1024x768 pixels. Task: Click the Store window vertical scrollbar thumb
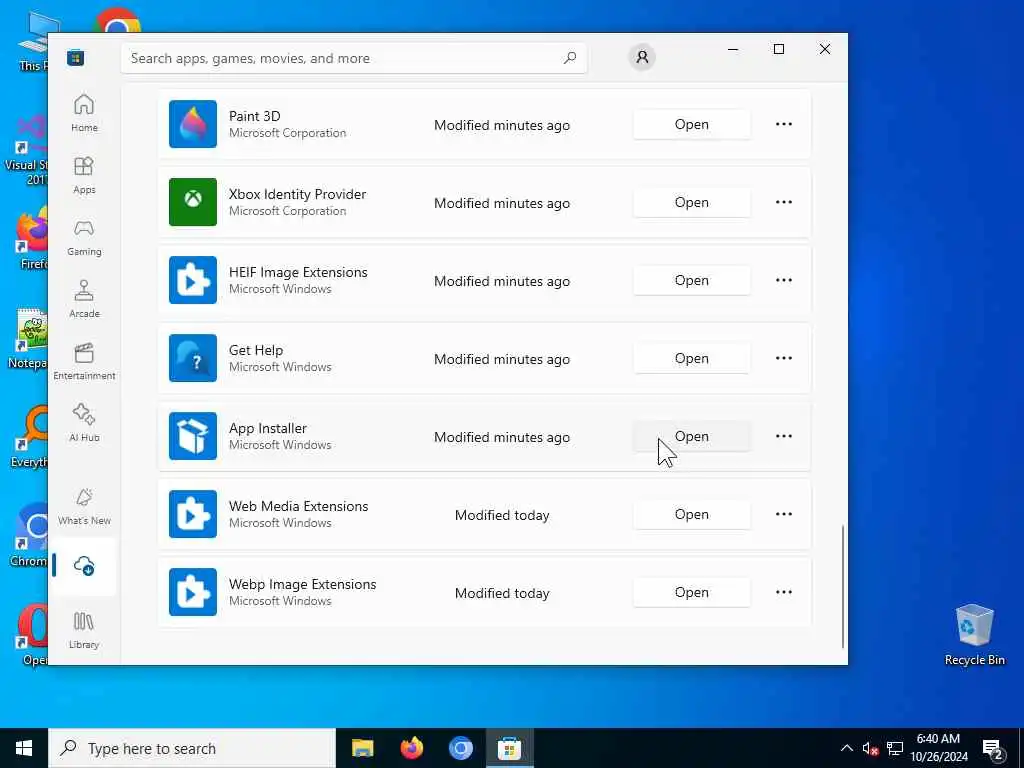tap(842, 586)
